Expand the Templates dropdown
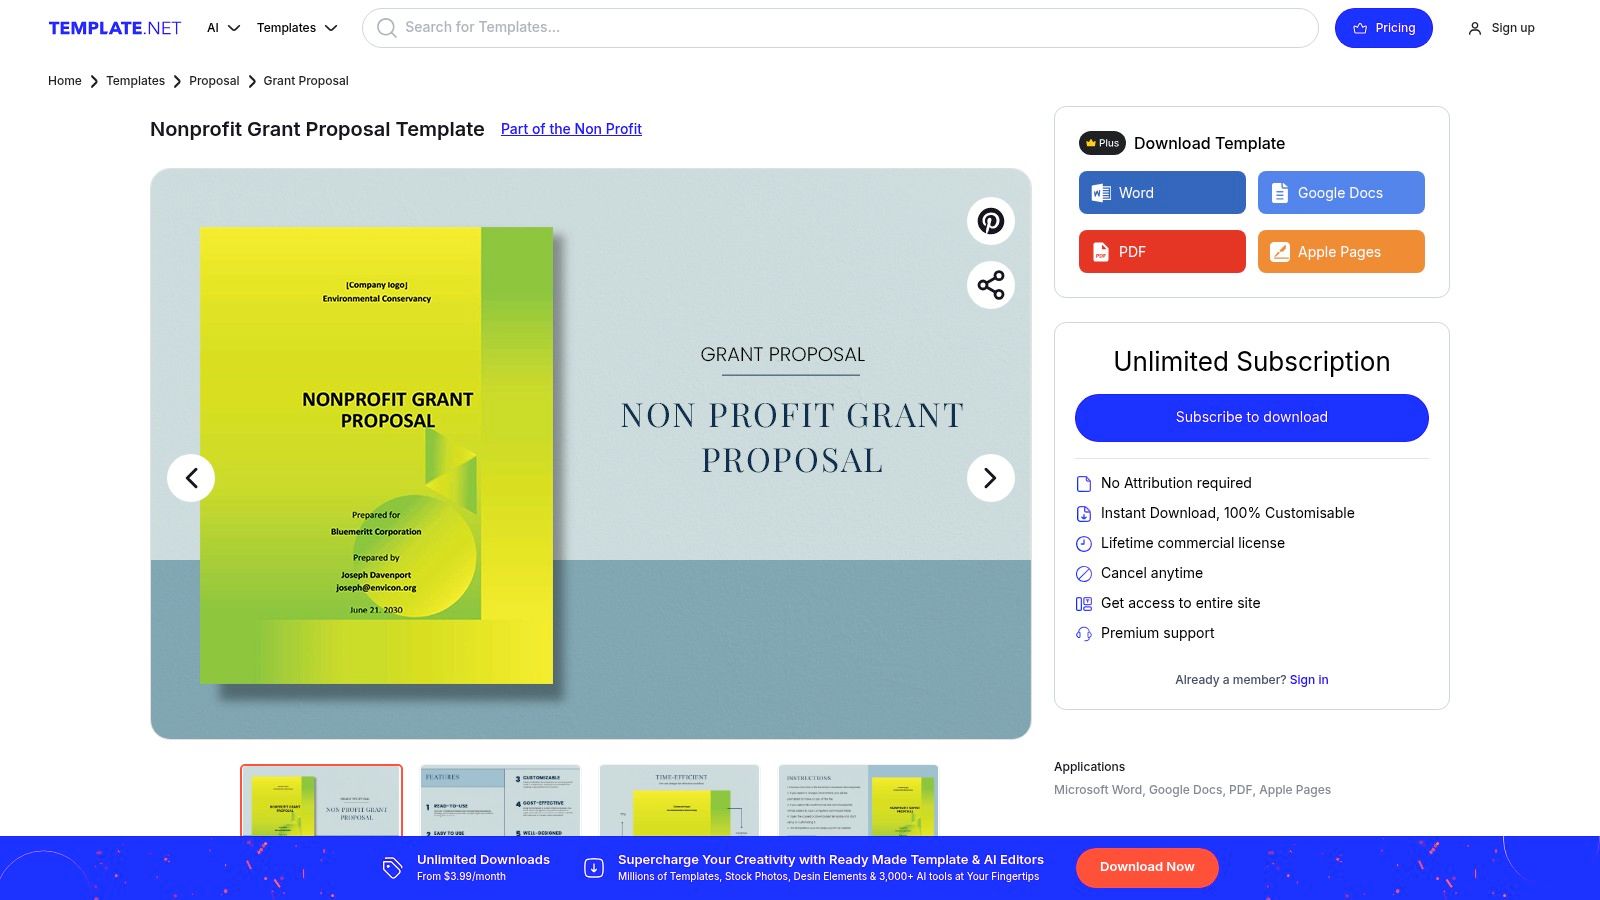 pyautogui.click(x=296, y=28)
